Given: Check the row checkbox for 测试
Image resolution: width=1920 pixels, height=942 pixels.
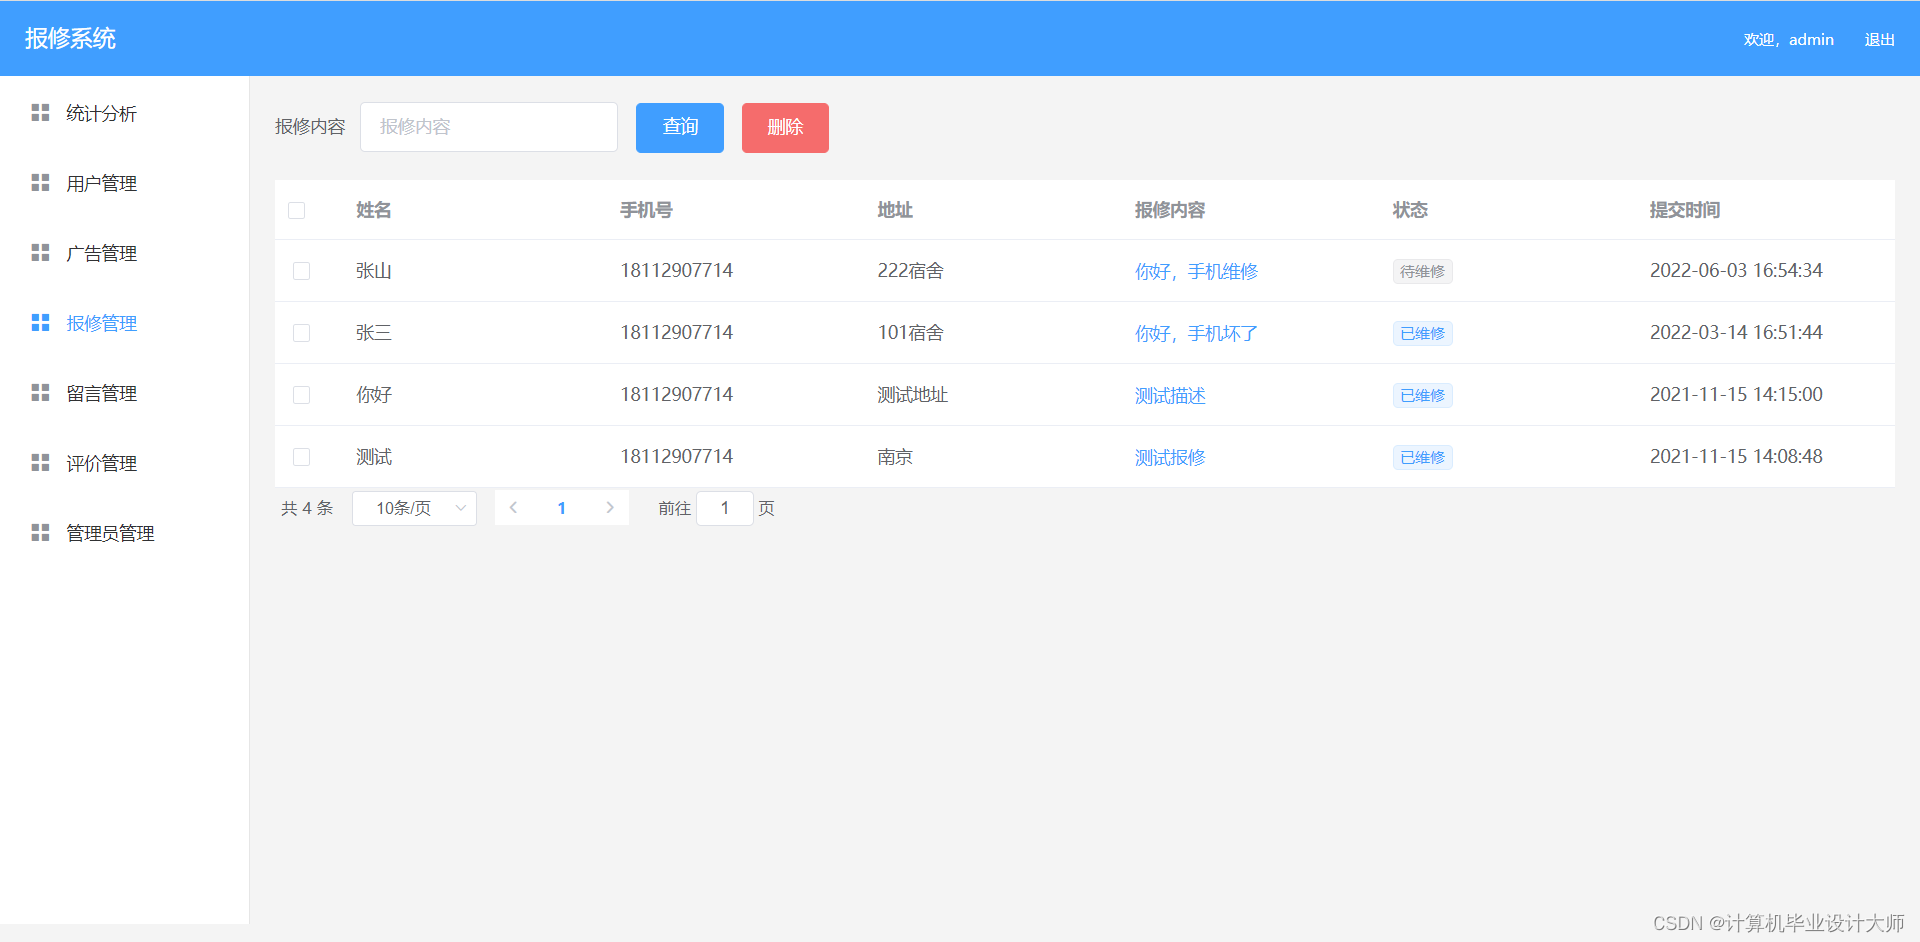Looking at the screenshot, I should click(x=301, y=457).
